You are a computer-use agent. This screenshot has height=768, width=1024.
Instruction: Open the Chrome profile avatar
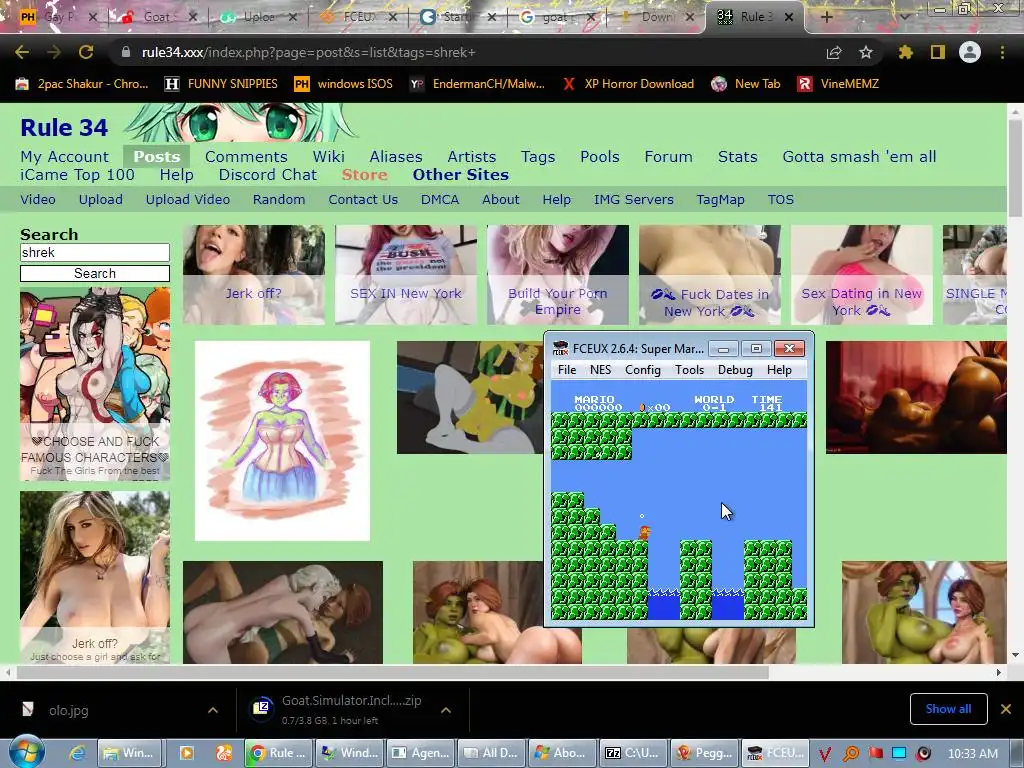tap(970, 52)
